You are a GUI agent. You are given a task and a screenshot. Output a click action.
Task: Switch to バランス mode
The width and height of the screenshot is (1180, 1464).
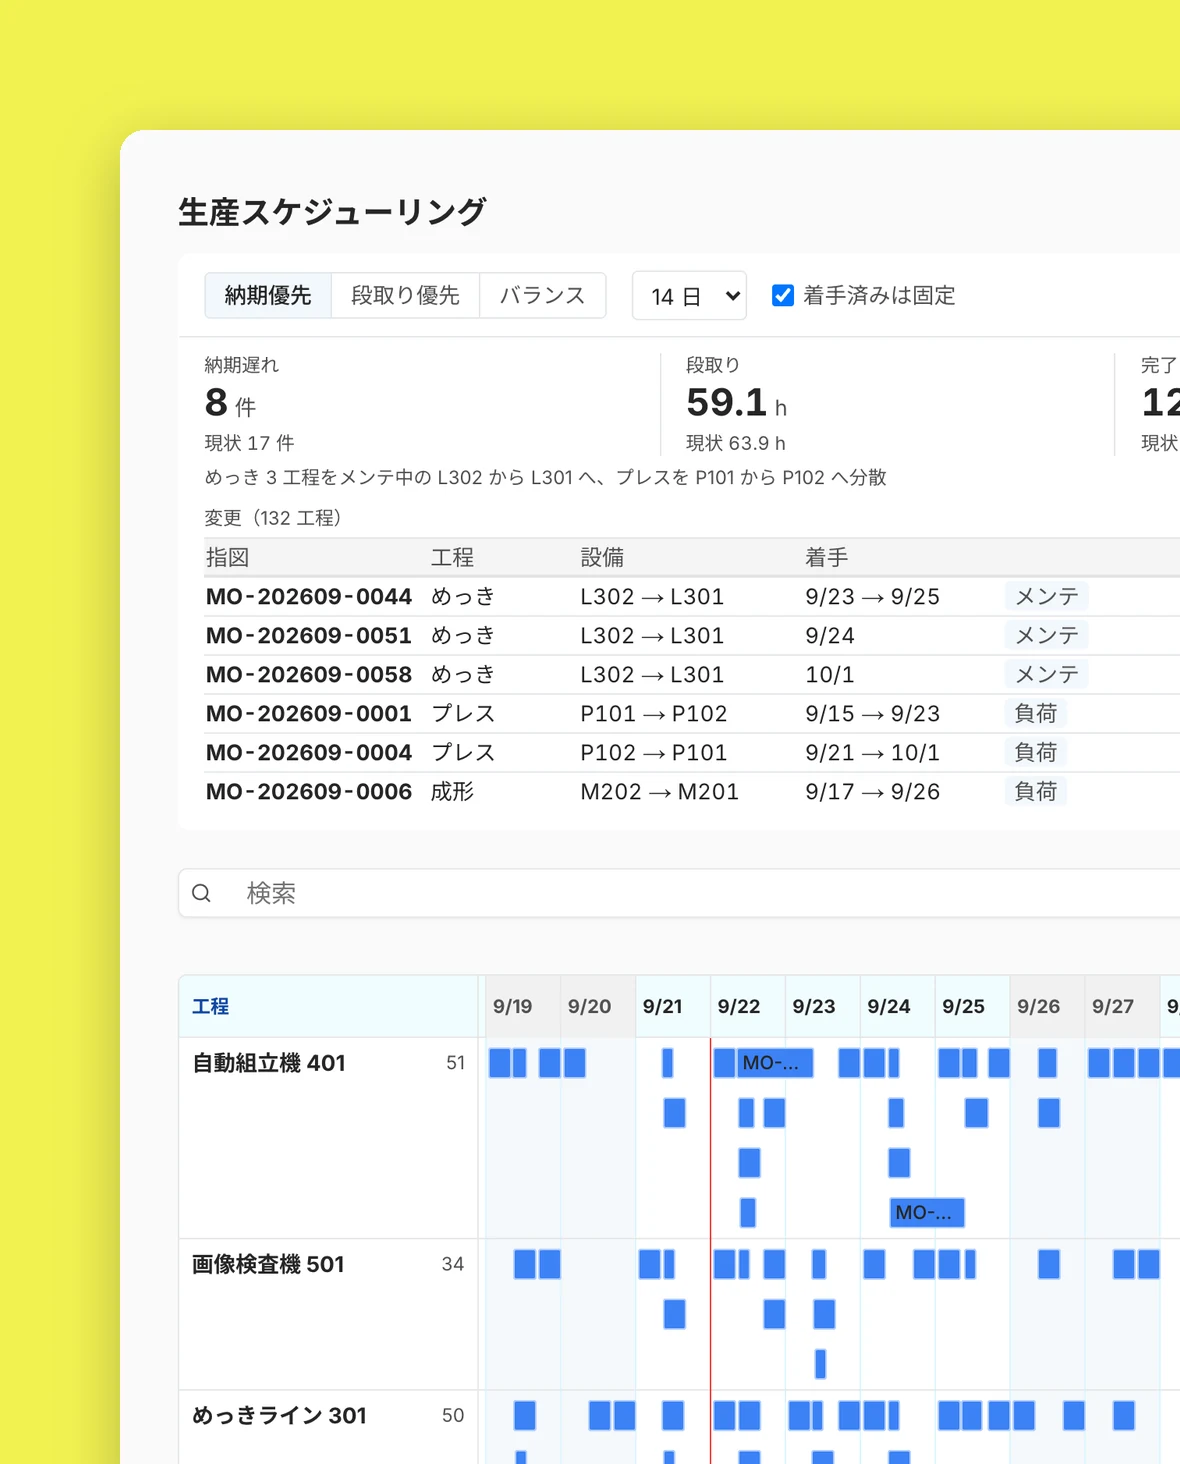coord(542,295)
